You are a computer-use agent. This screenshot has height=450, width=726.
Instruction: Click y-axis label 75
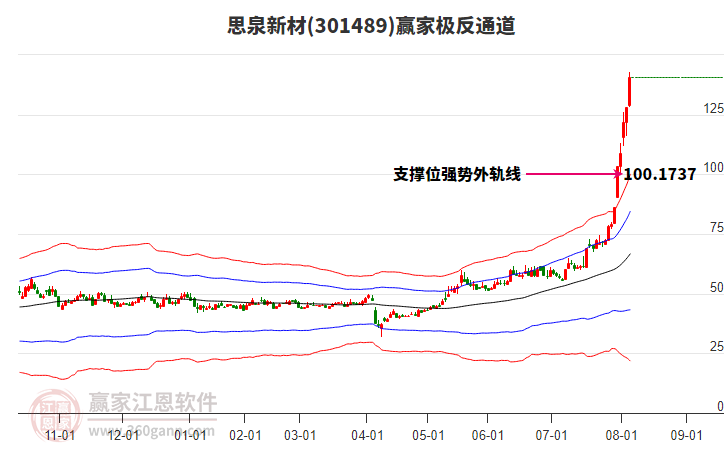point(716,228)
